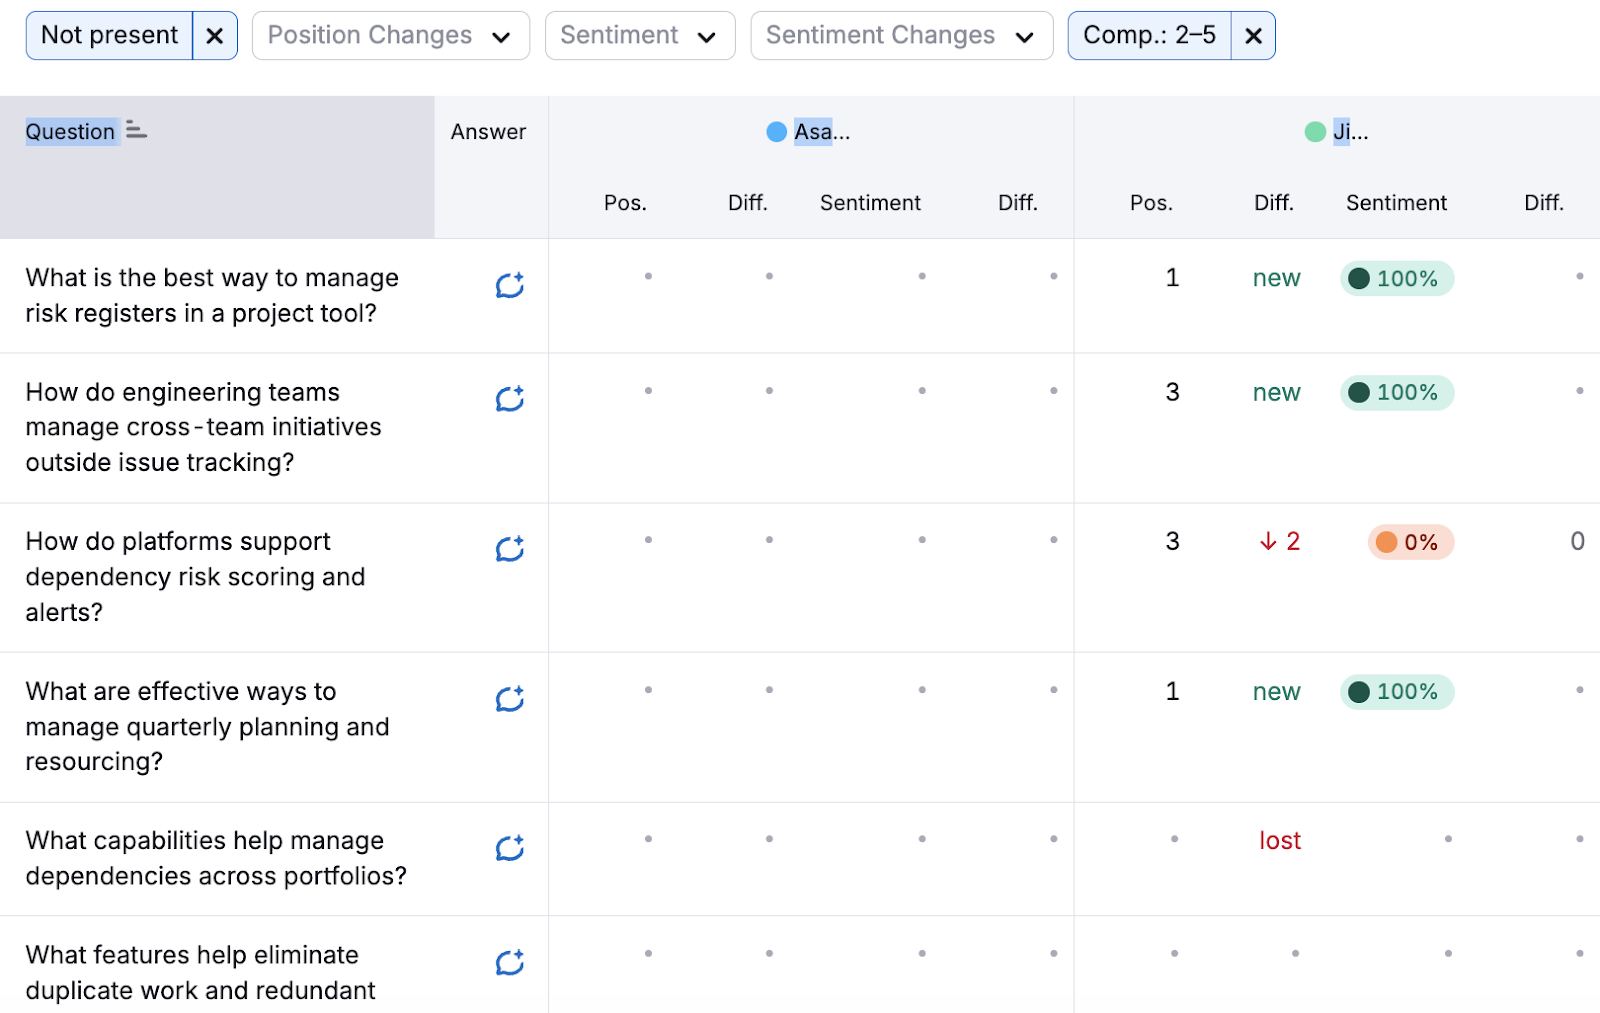Regenerate answer for the dependency risk scoring question

click(x=510, y=548)
